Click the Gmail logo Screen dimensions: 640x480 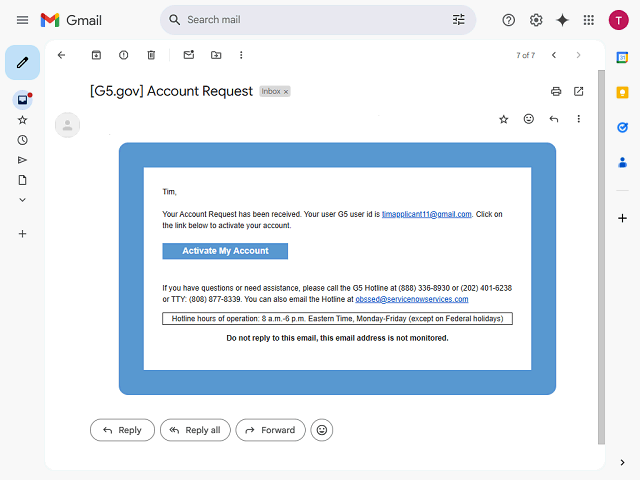point(71,20)
